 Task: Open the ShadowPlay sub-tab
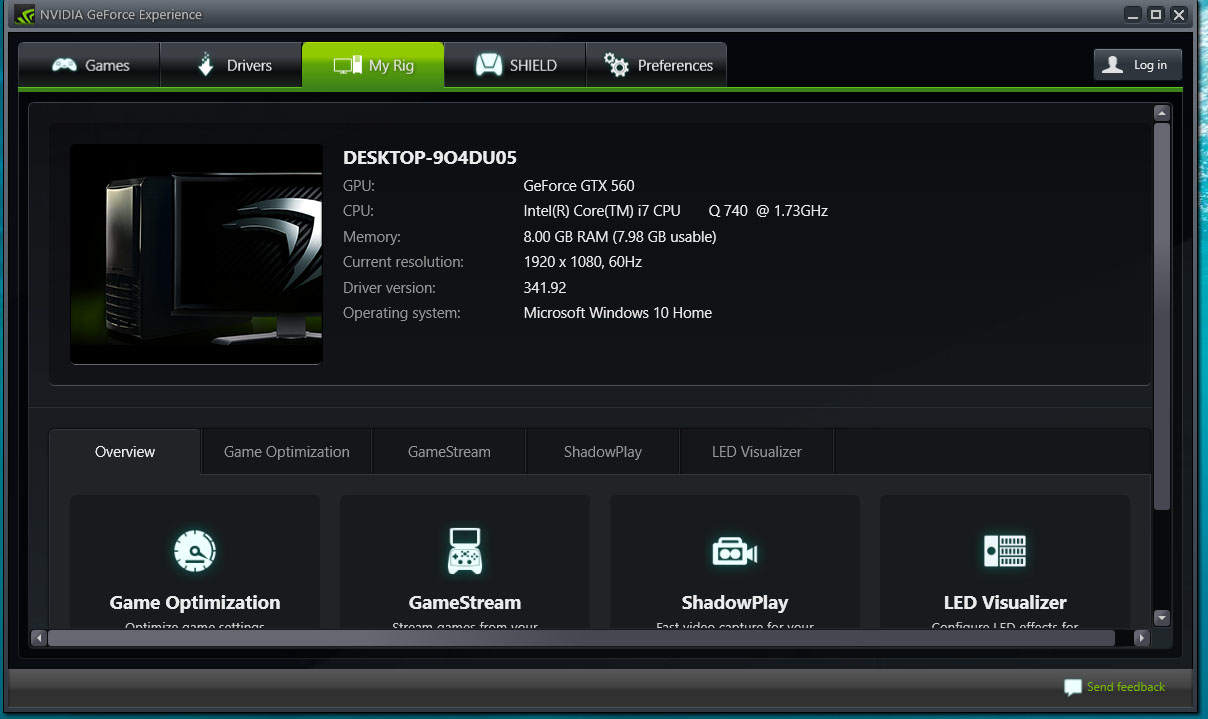point(602,451)
